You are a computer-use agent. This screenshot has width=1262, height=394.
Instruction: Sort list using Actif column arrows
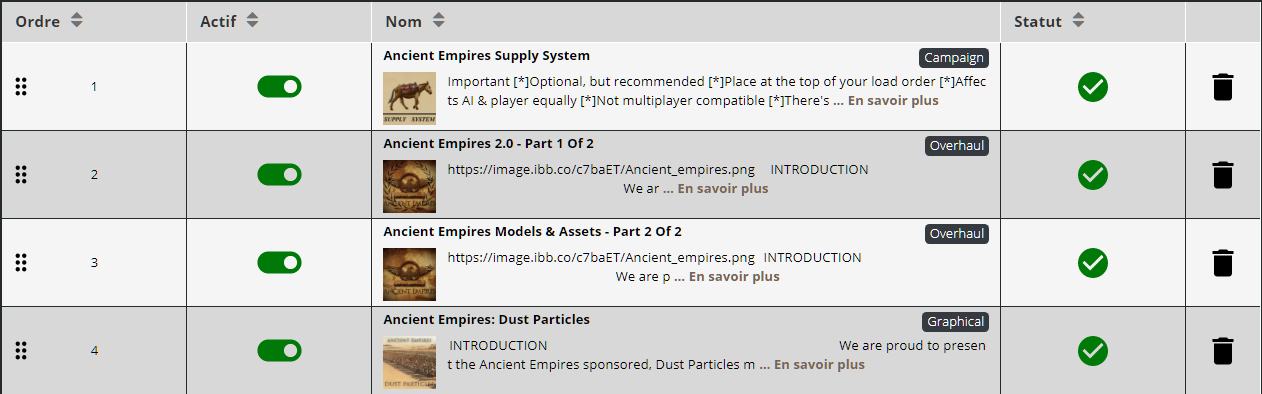coord(252,20)
